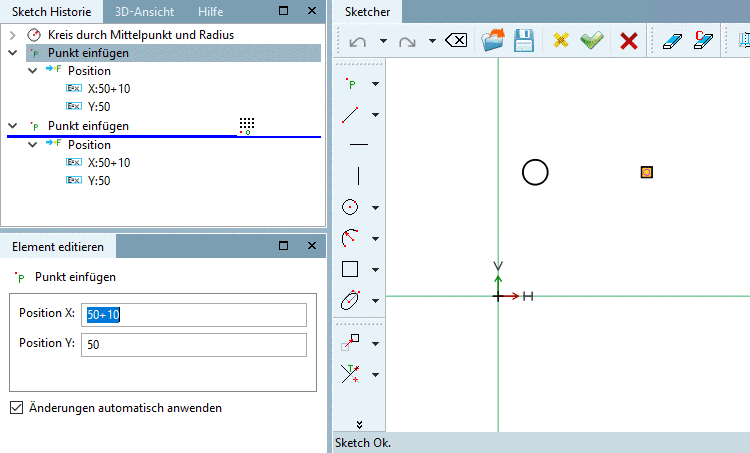Click the Position X input field
The height and width of the screenshot is (453, 750).
pyautogui.click(x=194, y=315)
